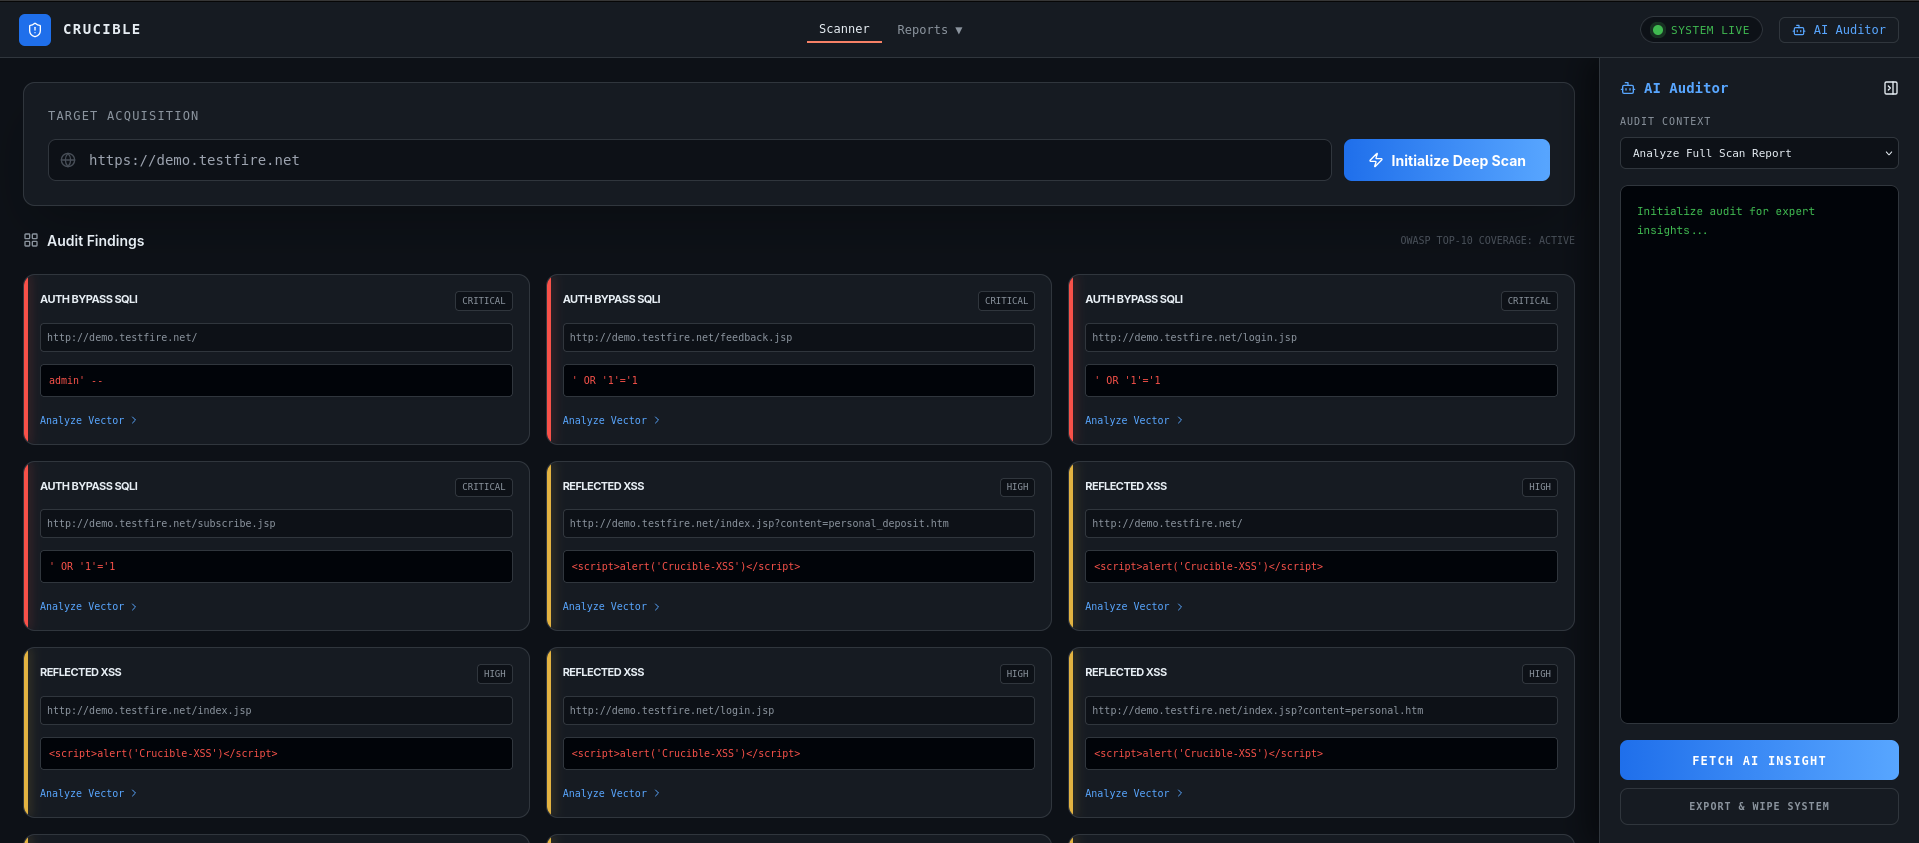The height and width of the screenshot is (843, 1919).
Task: Click the personal.htm URL in XSS card
Action: [1258, 710]
